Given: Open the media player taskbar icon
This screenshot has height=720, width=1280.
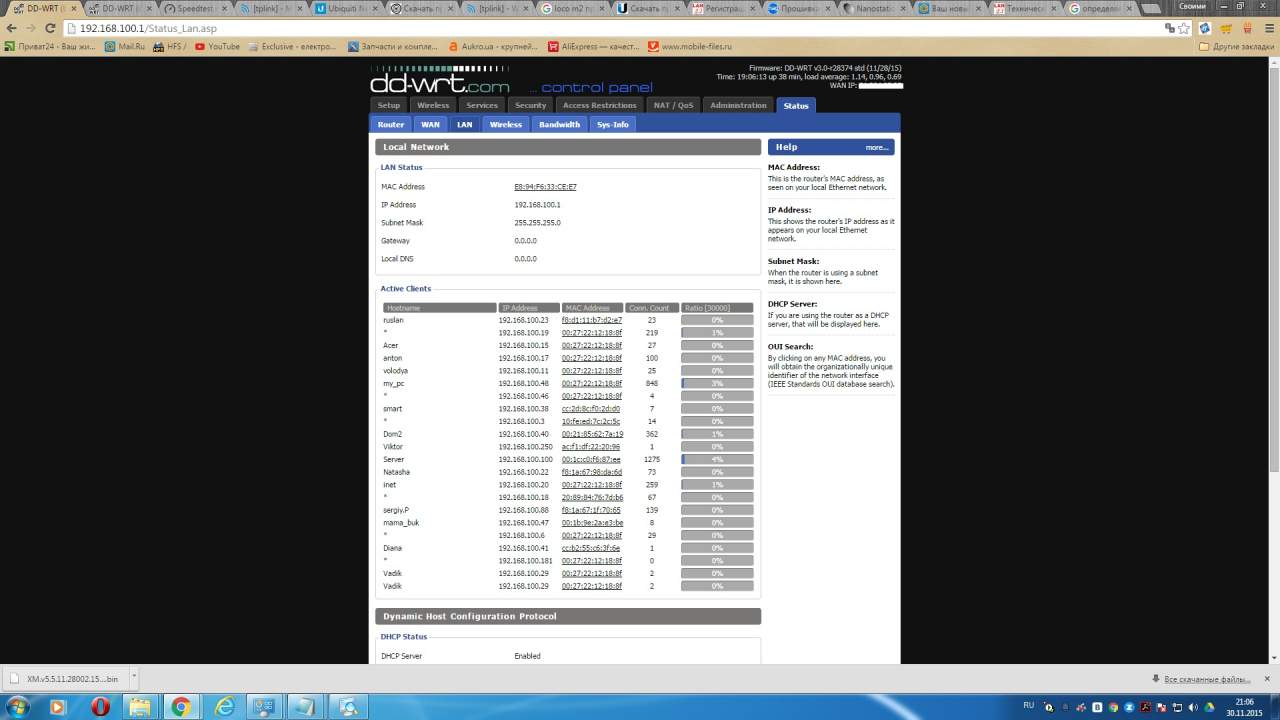Looking at the screenshot, I should pos(57,706).
